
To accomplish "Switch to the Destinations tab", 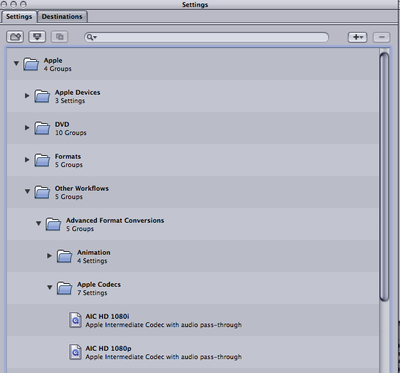I will 62,17.
